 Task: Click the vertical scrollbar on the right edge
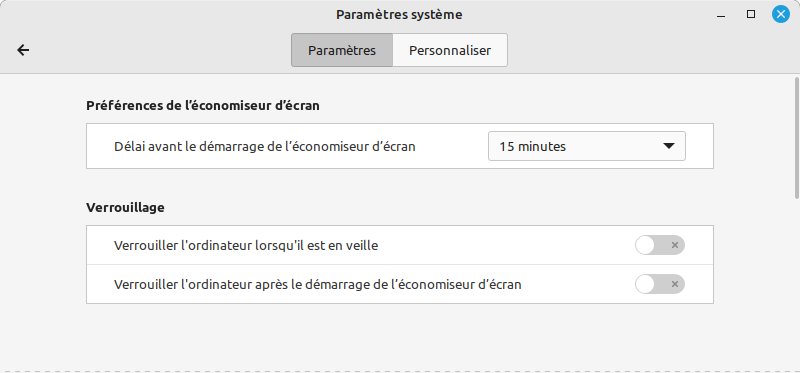tap(797, 138)
